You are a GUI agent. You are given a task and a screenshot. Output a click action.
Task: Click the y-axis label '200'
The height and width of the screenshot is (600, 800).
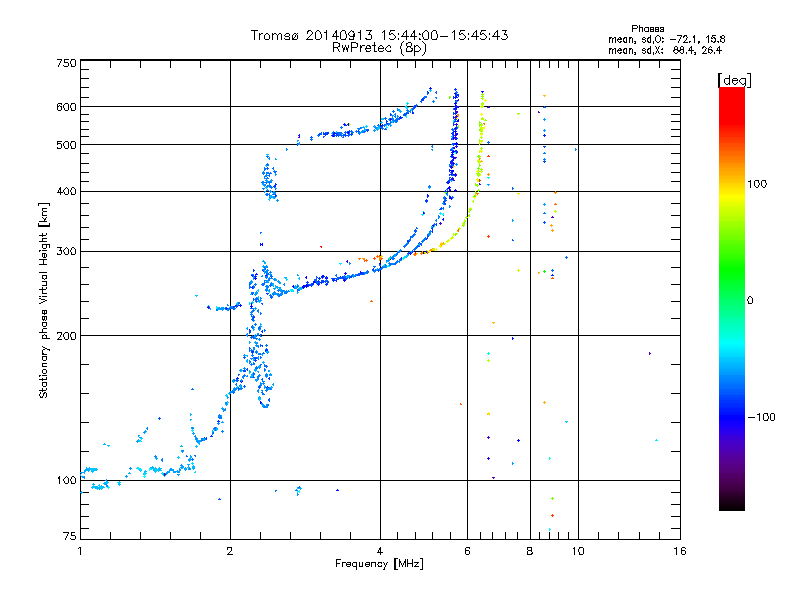pos(67,336)
